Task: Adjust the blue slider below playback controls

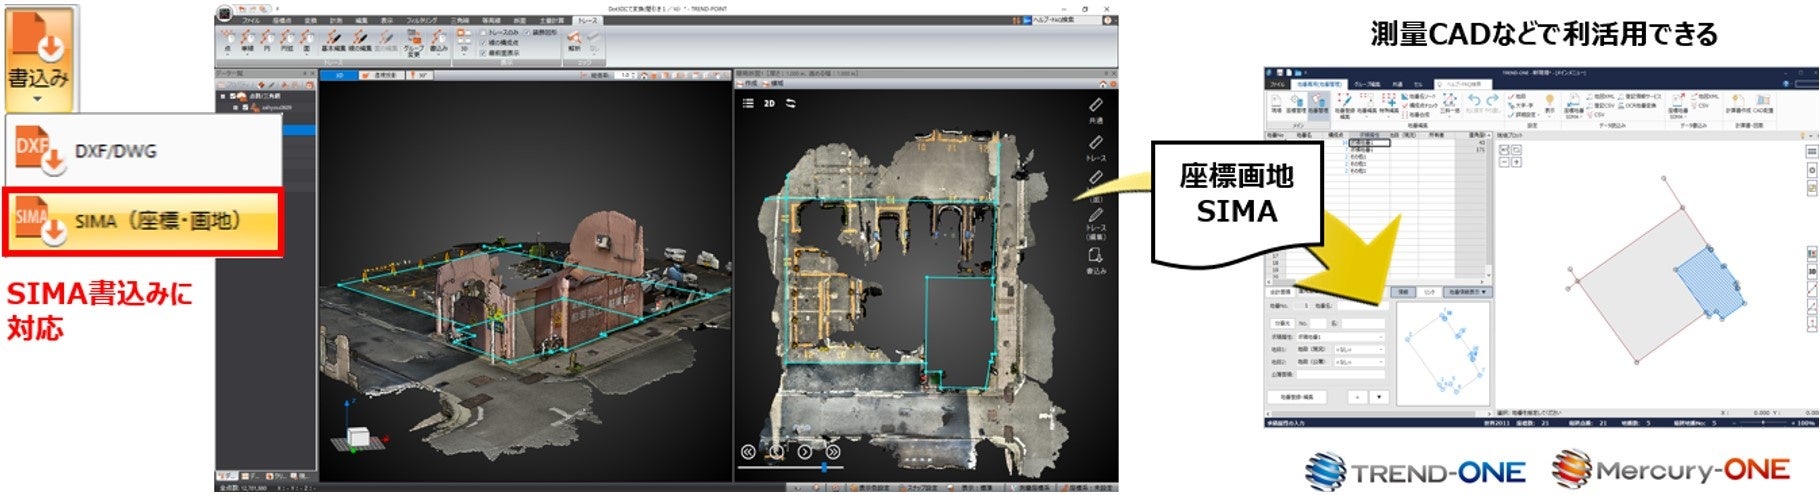Action: 824,467
